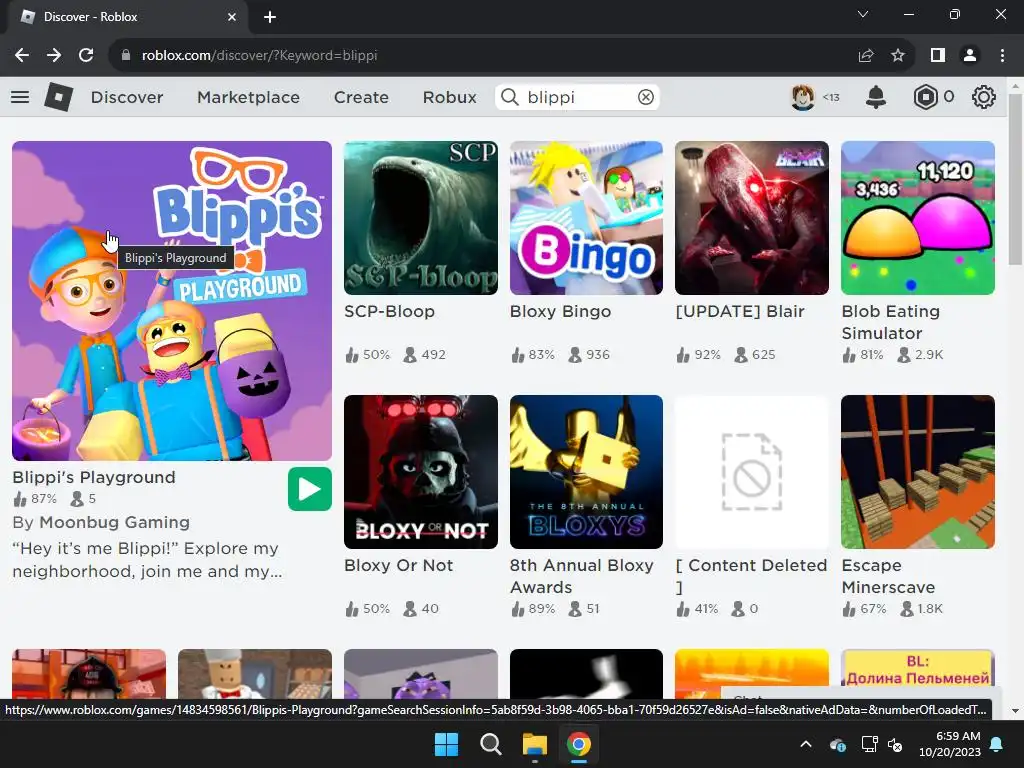Open the Blob Eating Simulator thumbnail
1024x768 pixels.
click(x=918, y=218)
